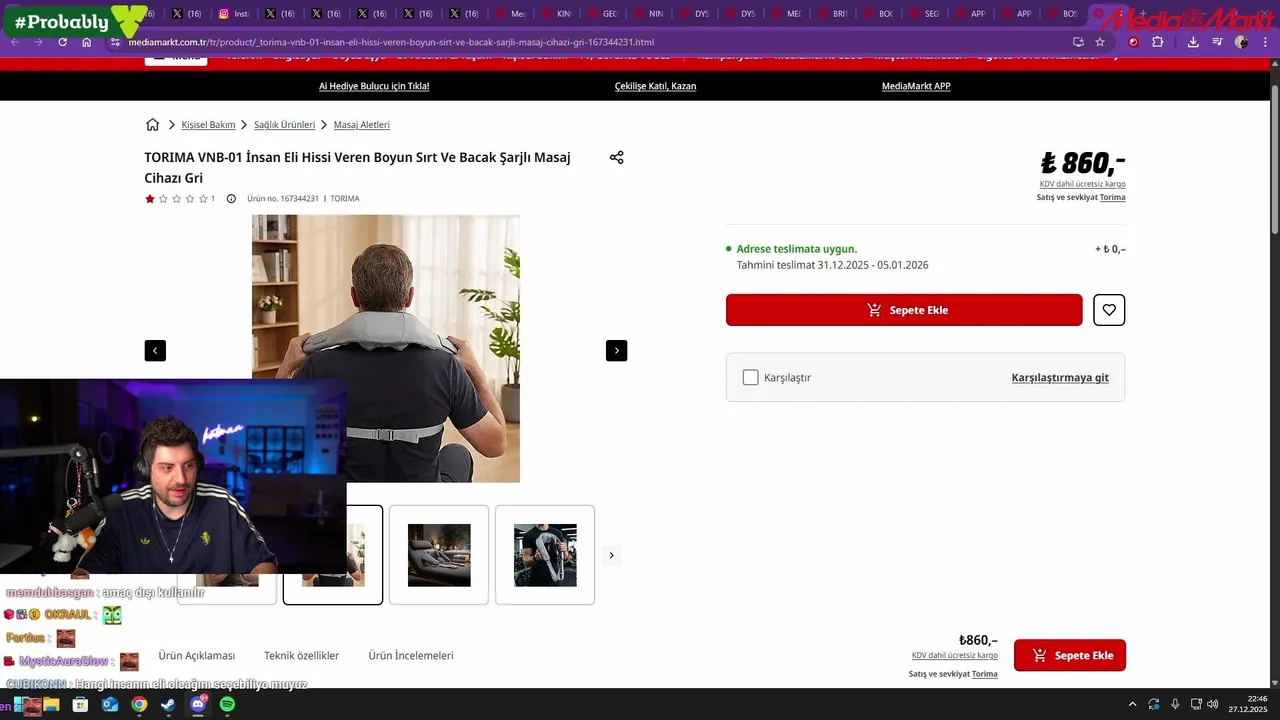Image resolution: width=1280 pixels, height=720 pixels.
Task: Click Google Chrome taskbar icon
Action: pyautogui.click(x=139, y=705)
